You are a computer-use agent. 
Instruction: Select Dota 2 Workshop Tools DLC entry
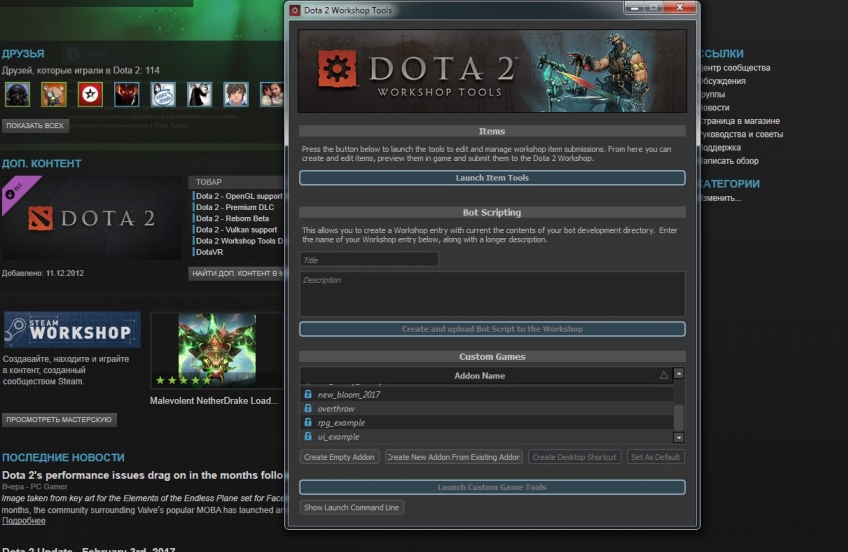click(x=239, y=241)
